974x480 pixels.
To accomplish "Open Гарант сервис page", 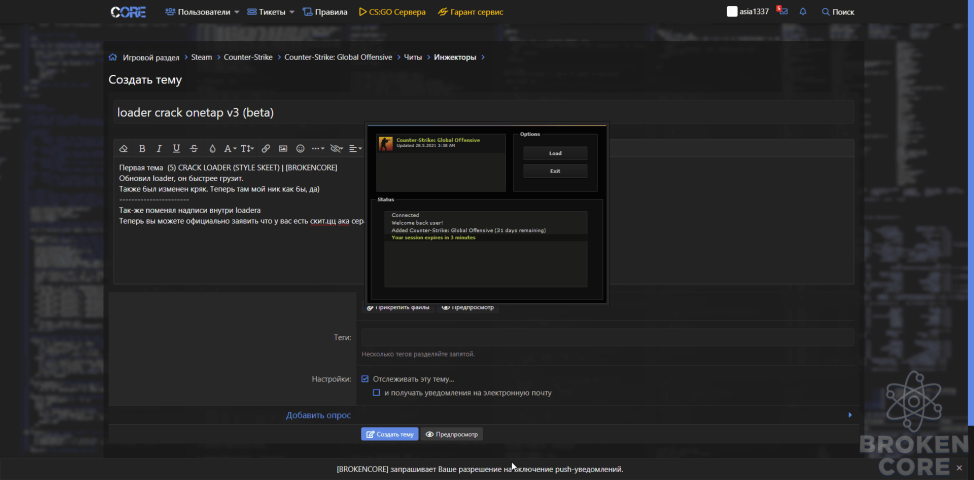I will pyautogui.click(x=471, y=12).
